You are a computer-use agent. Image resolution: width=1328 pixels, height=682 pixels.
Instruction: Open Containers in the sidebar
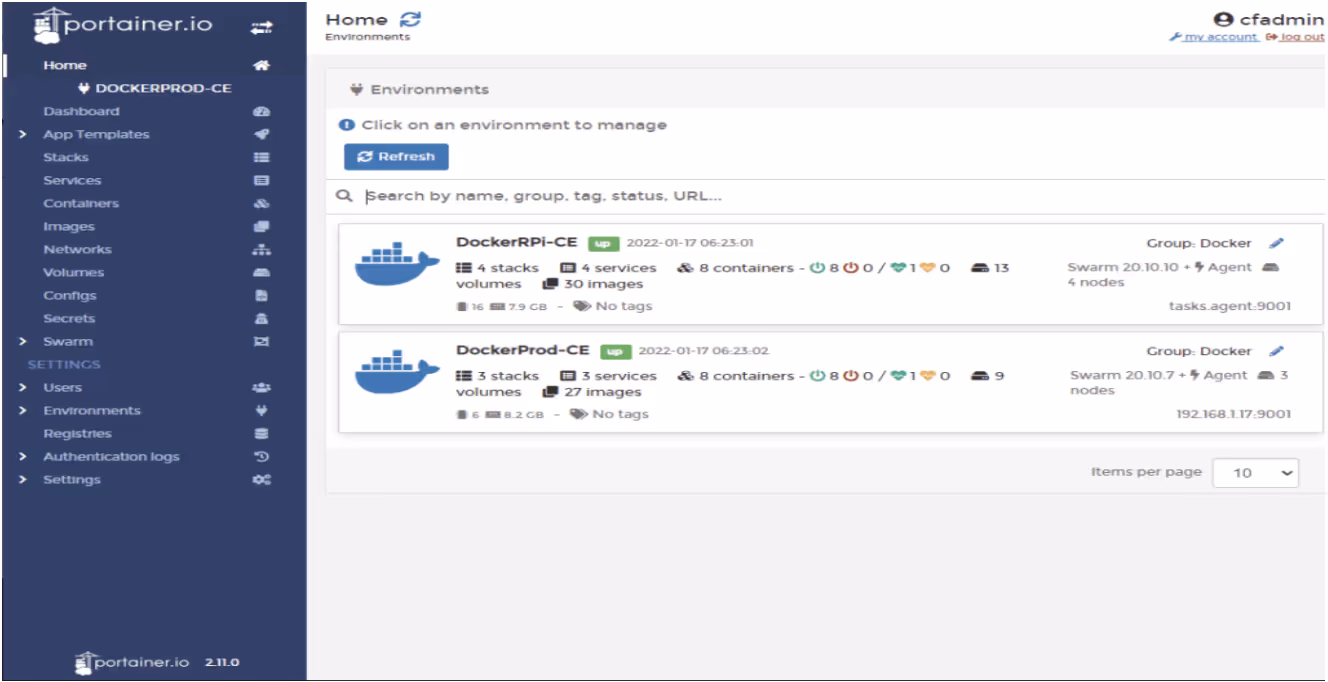[81, 204]
